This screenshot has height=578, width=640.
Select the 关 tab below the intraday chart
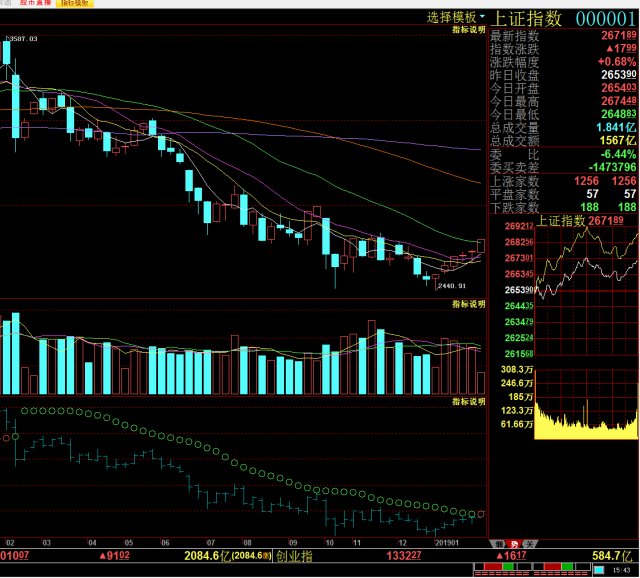pyautogui.click(x=529, y=544)
